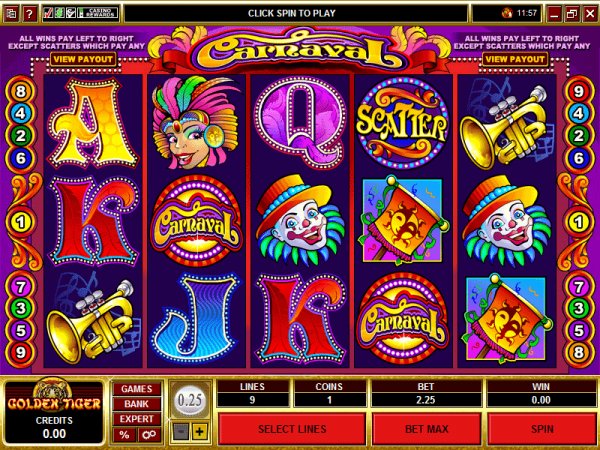The image size is (600, 450).
Task: Select payline 1 indicator on left
Action: [21, 222]
